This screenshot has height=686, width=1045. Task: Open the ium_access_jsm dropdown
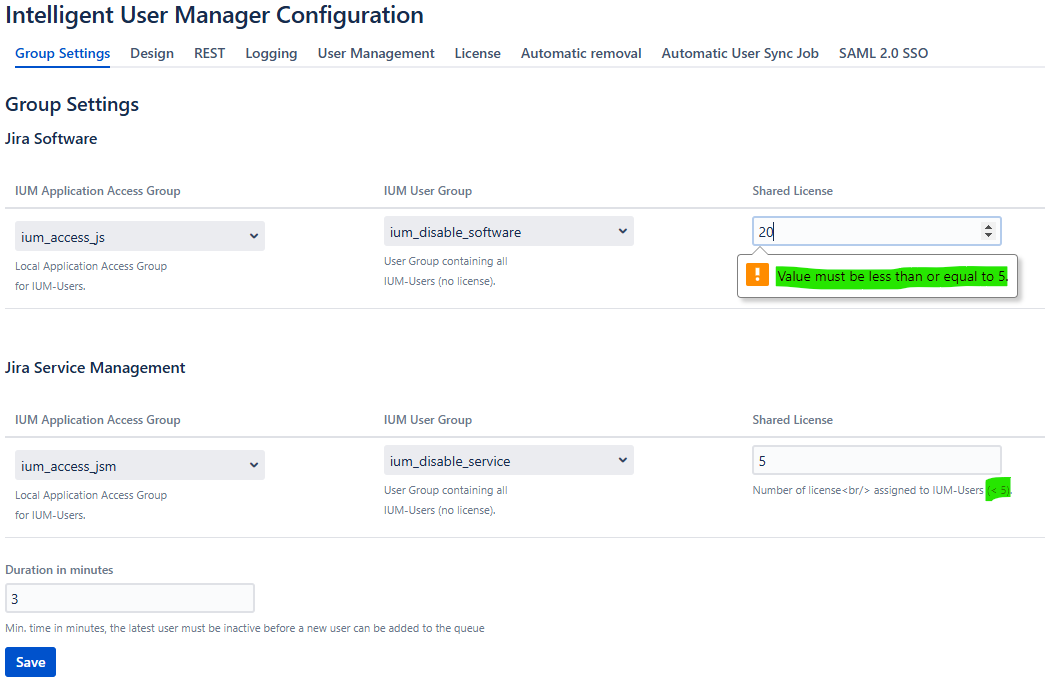(140, 466)
